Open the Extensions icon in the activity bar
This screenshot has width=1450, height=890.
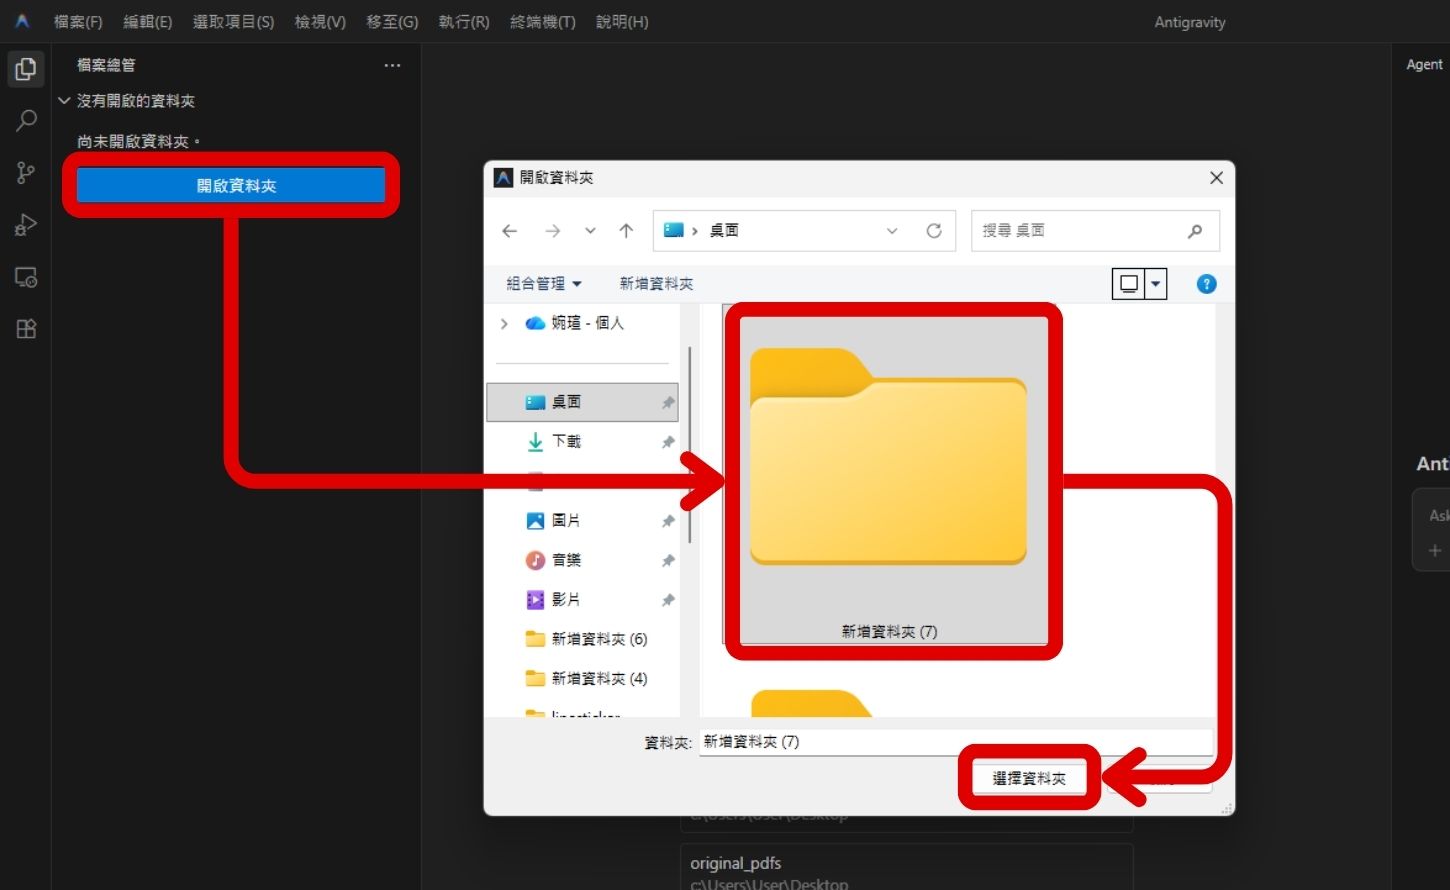point(25,328)
